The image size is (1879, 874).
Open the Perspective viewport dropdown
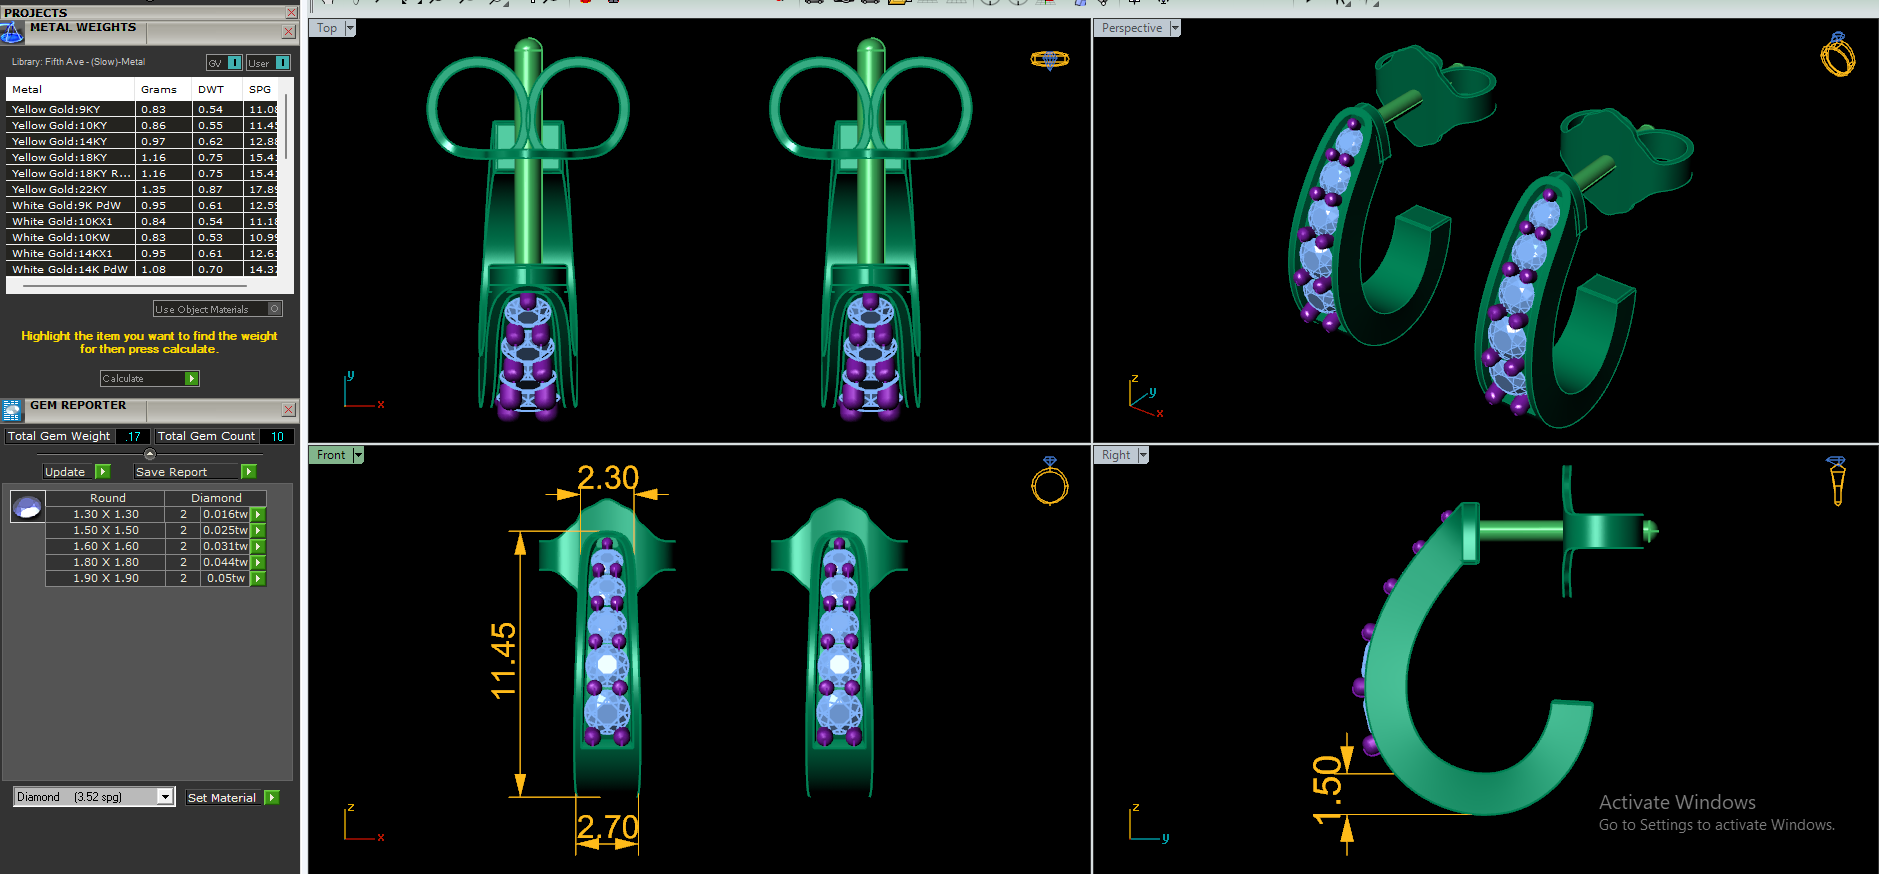coord(1175,28)
